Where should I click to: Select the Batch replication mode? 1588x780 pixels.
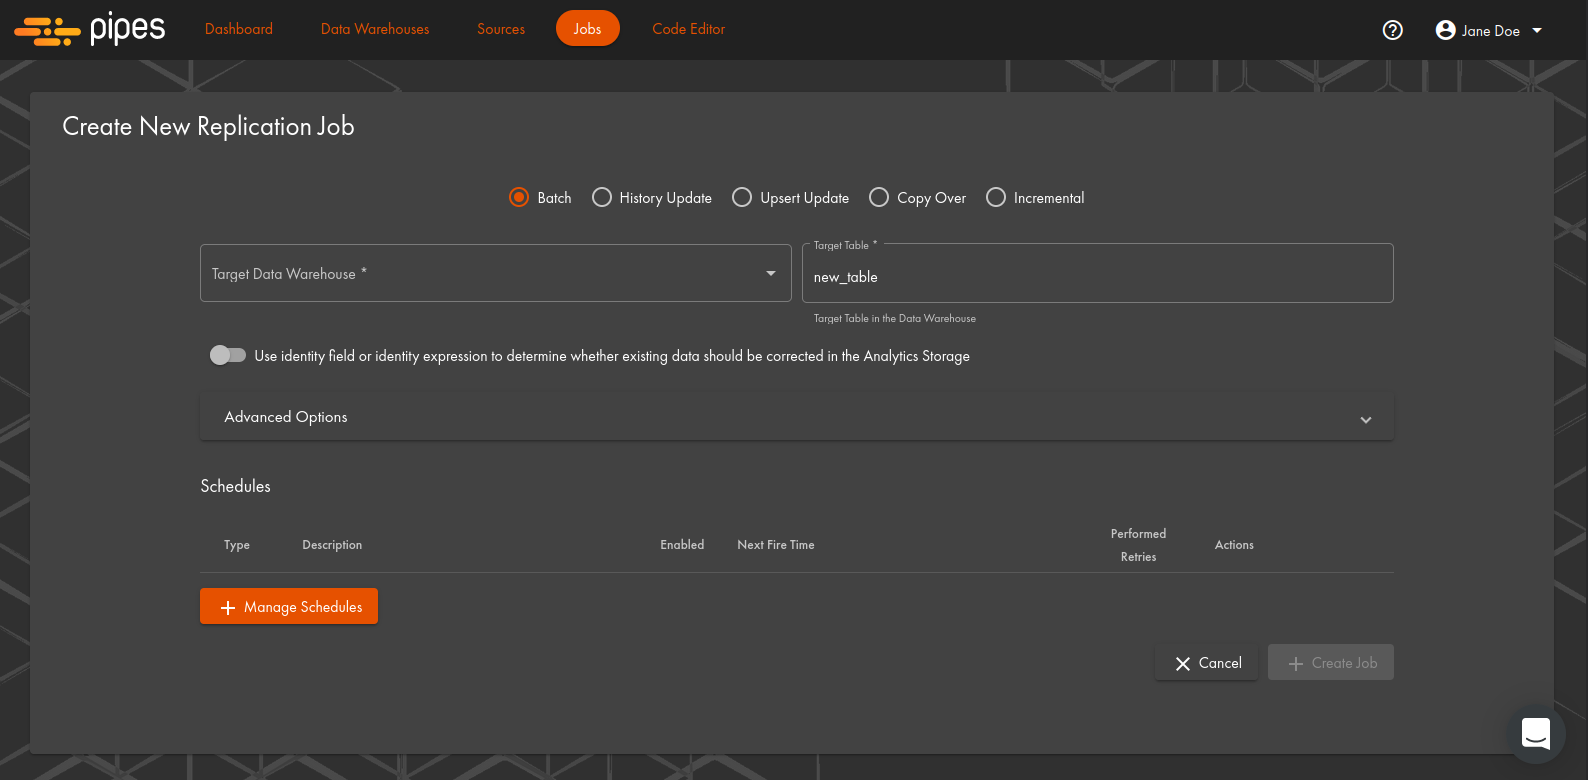pyautogui.click(x=519, y=198)
